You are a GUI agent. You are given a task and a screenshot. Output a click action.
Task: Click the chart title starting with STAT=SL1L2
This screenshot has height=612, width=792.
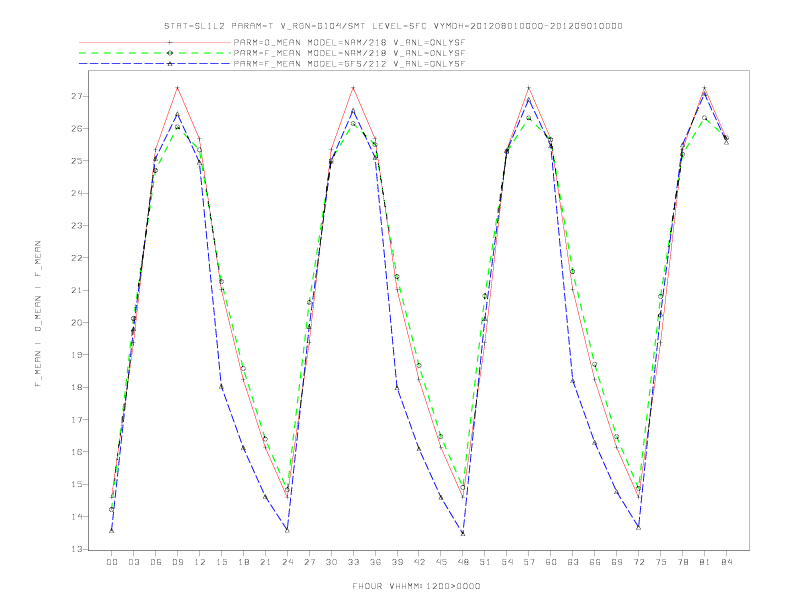(393, 26)
